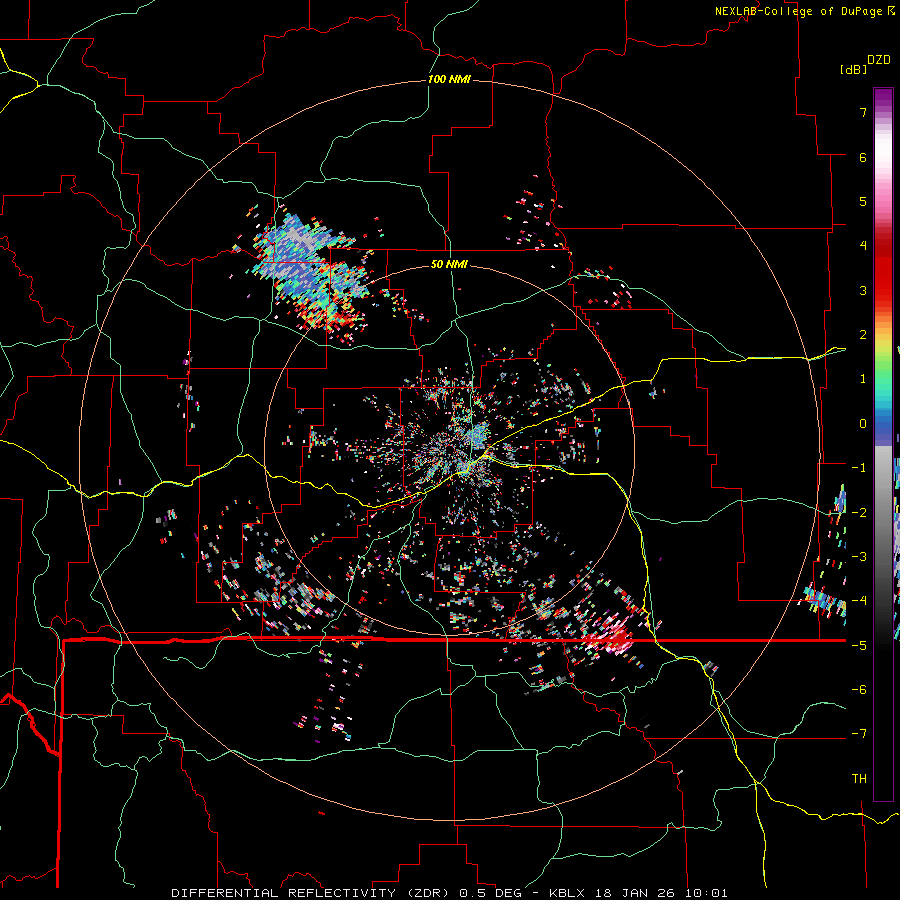
Task: Click the positive 4 label on dB scale
Action: (863, 246)
